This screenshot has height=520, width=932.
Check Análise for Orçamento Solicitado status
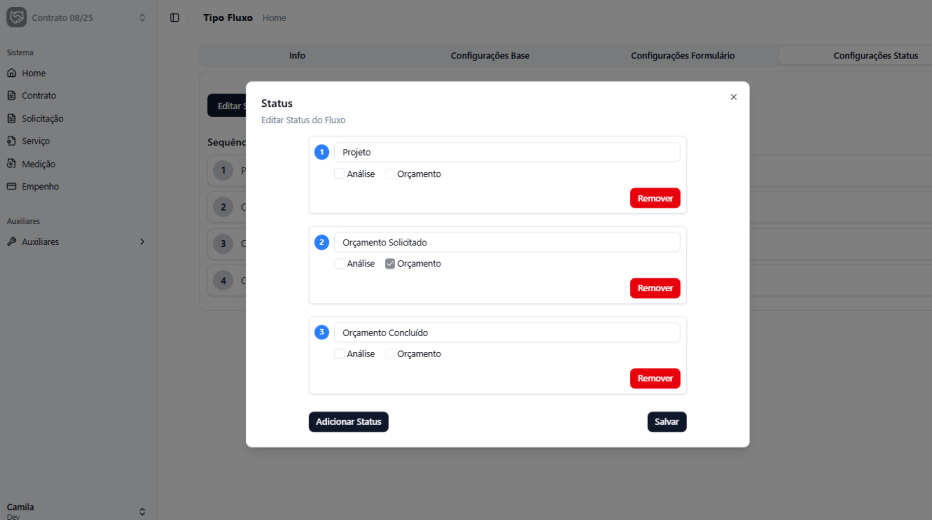[x=339, y=264]
